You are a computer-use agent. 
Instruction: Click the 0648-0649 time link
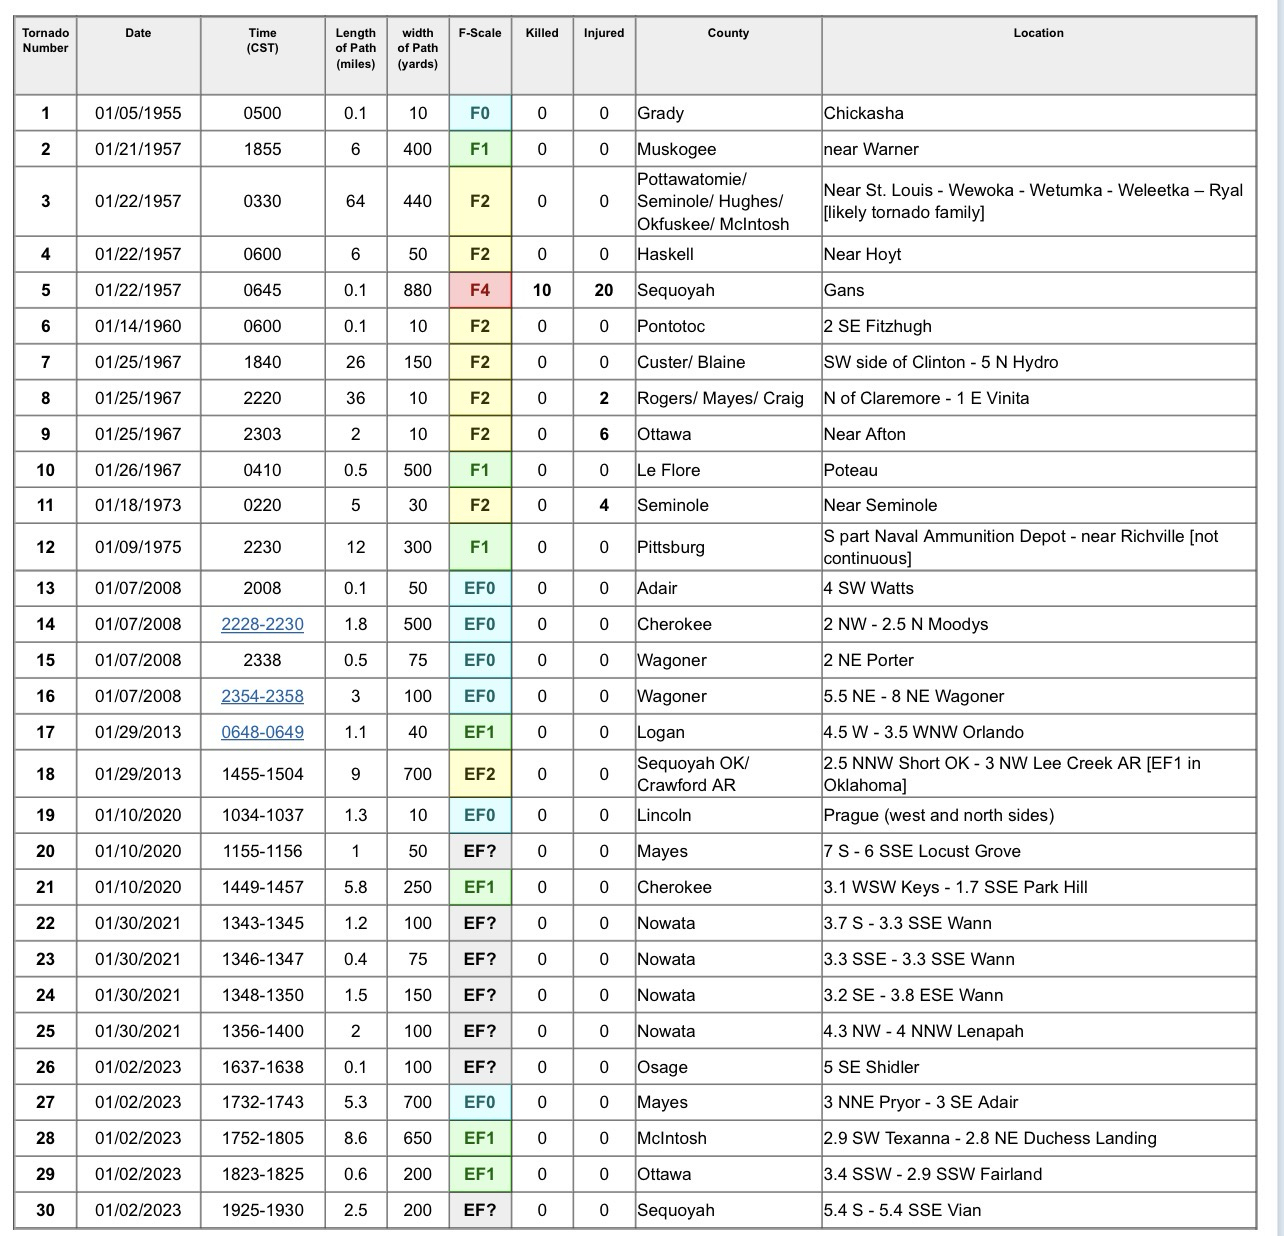click(x=262, y=732)
